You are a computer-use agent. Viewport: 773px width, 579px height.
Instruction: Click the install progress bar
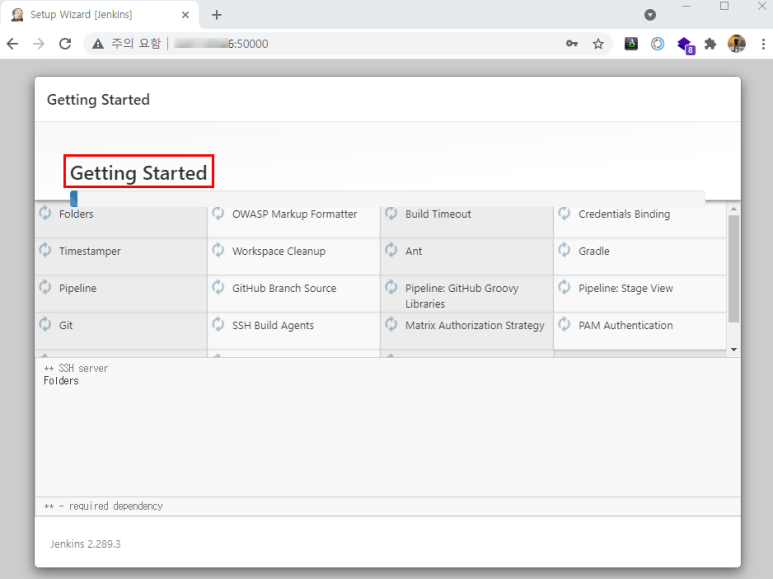[x=387, y=199]
